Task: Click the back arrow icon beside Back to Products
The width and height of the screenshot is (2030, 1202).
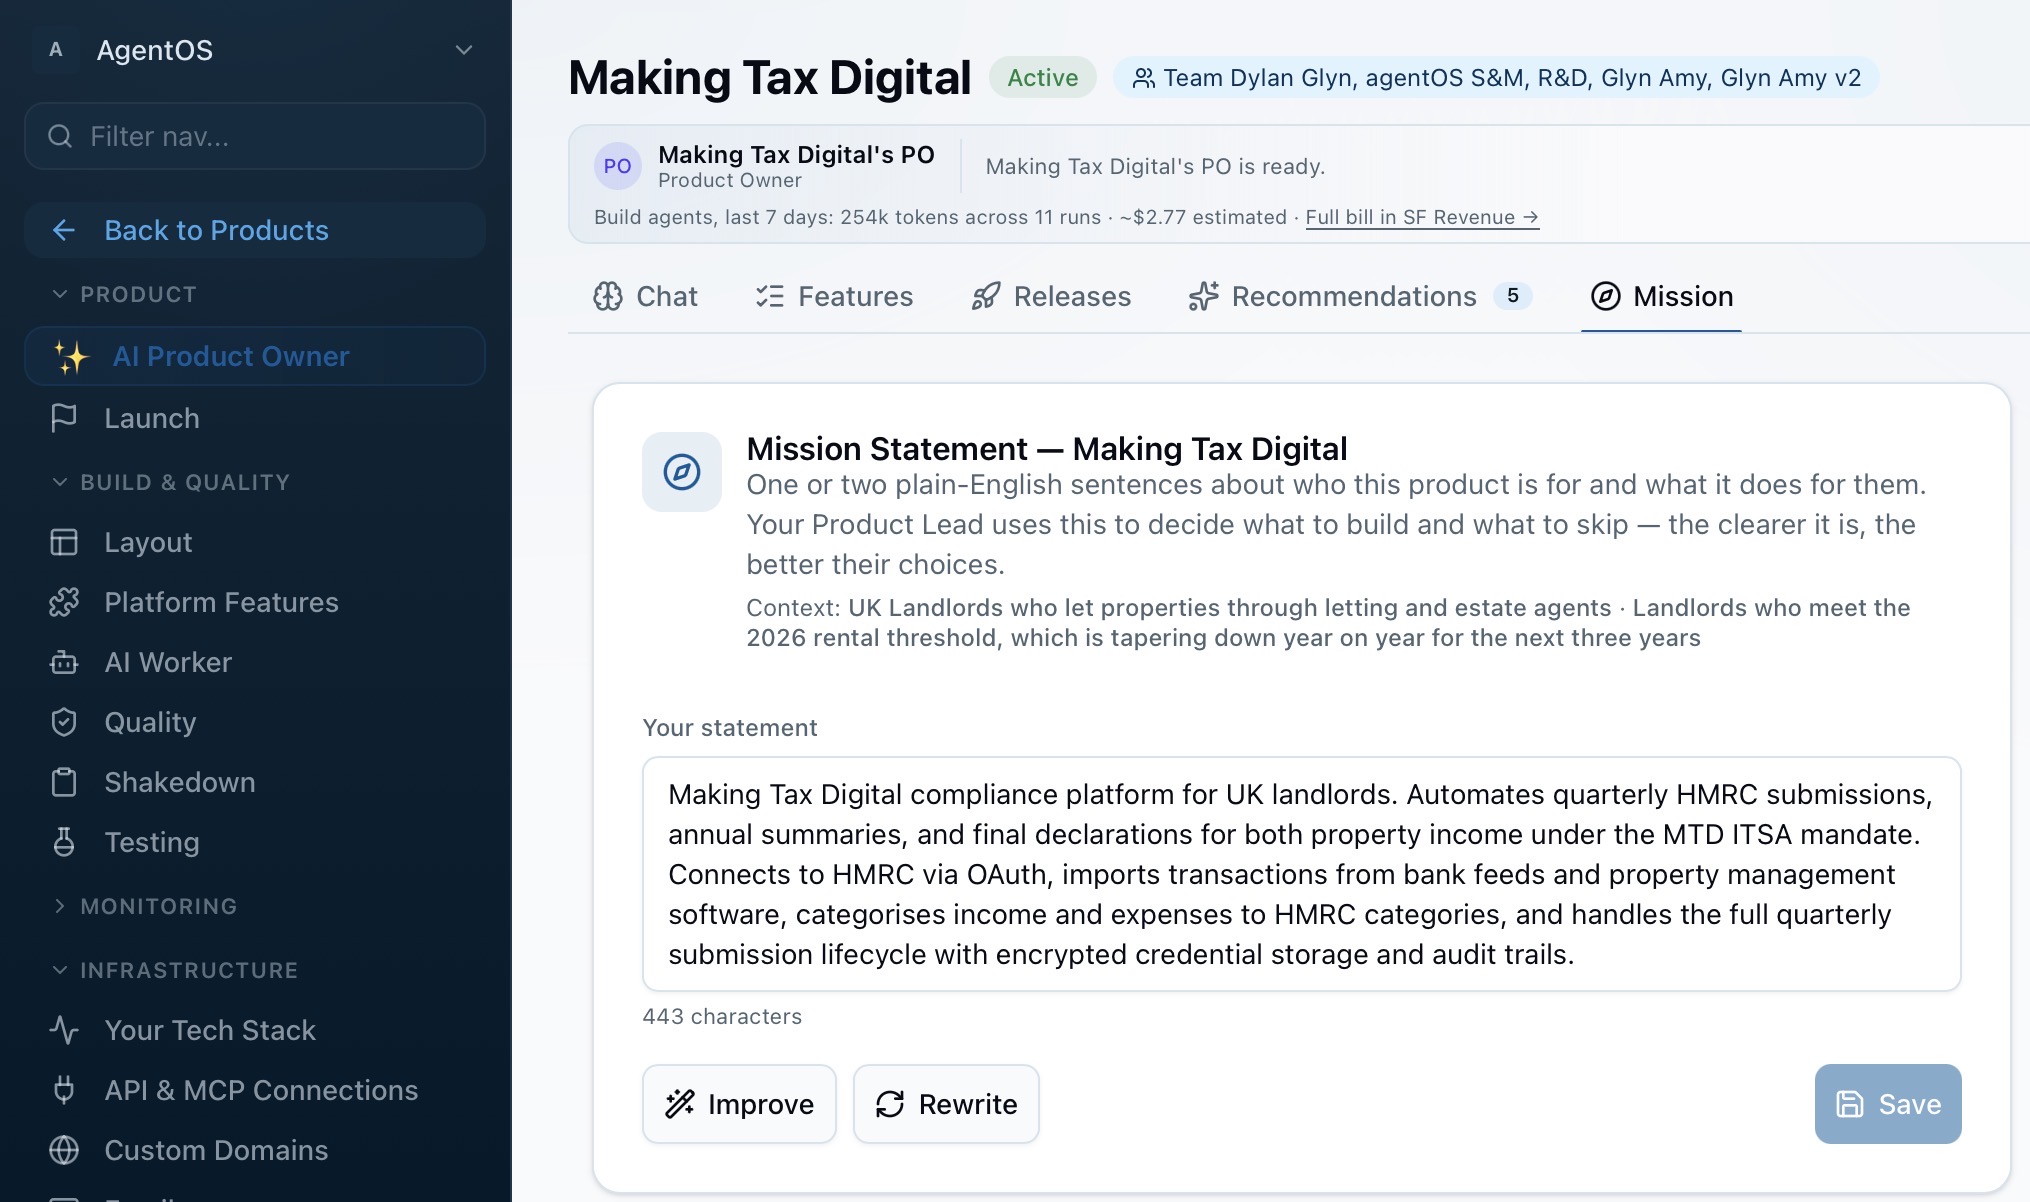Action: click(64, 230)
